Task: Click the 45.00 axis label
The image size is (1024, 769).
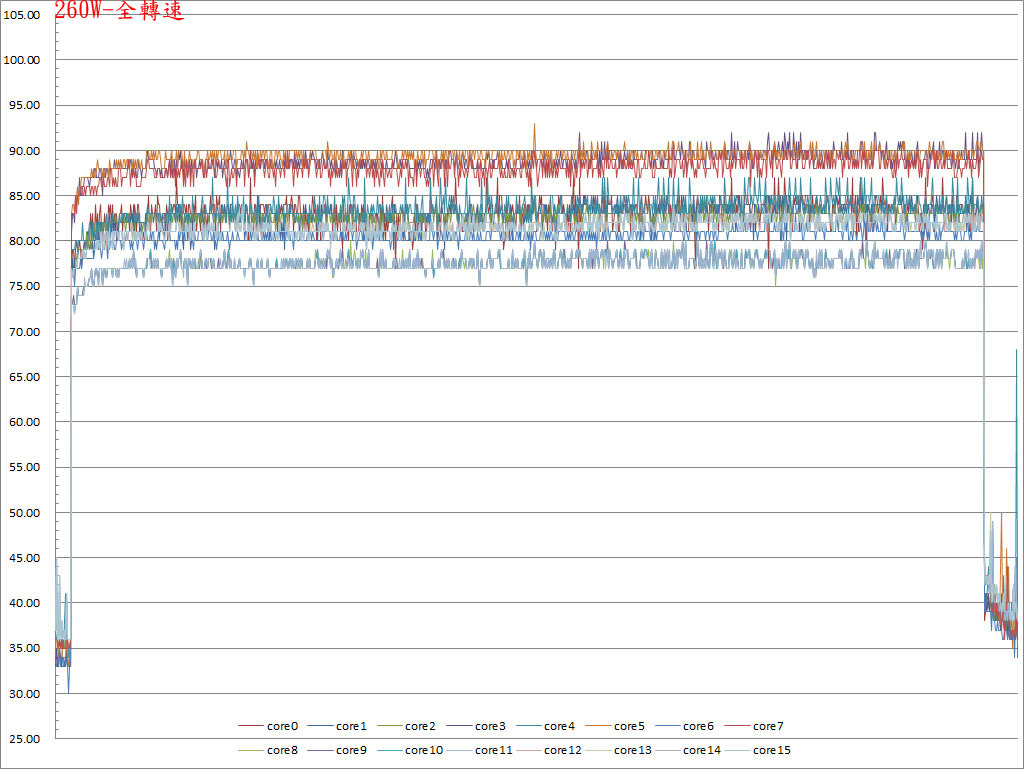Action: tap(24, 557)
